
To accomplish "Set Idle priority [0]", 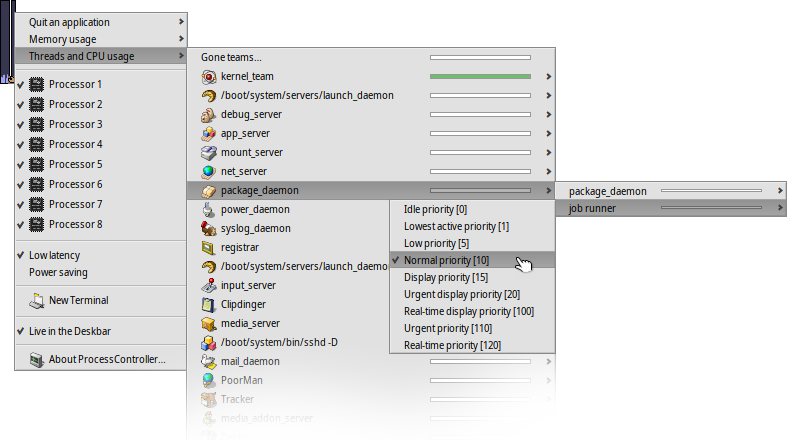I will 472,209.
